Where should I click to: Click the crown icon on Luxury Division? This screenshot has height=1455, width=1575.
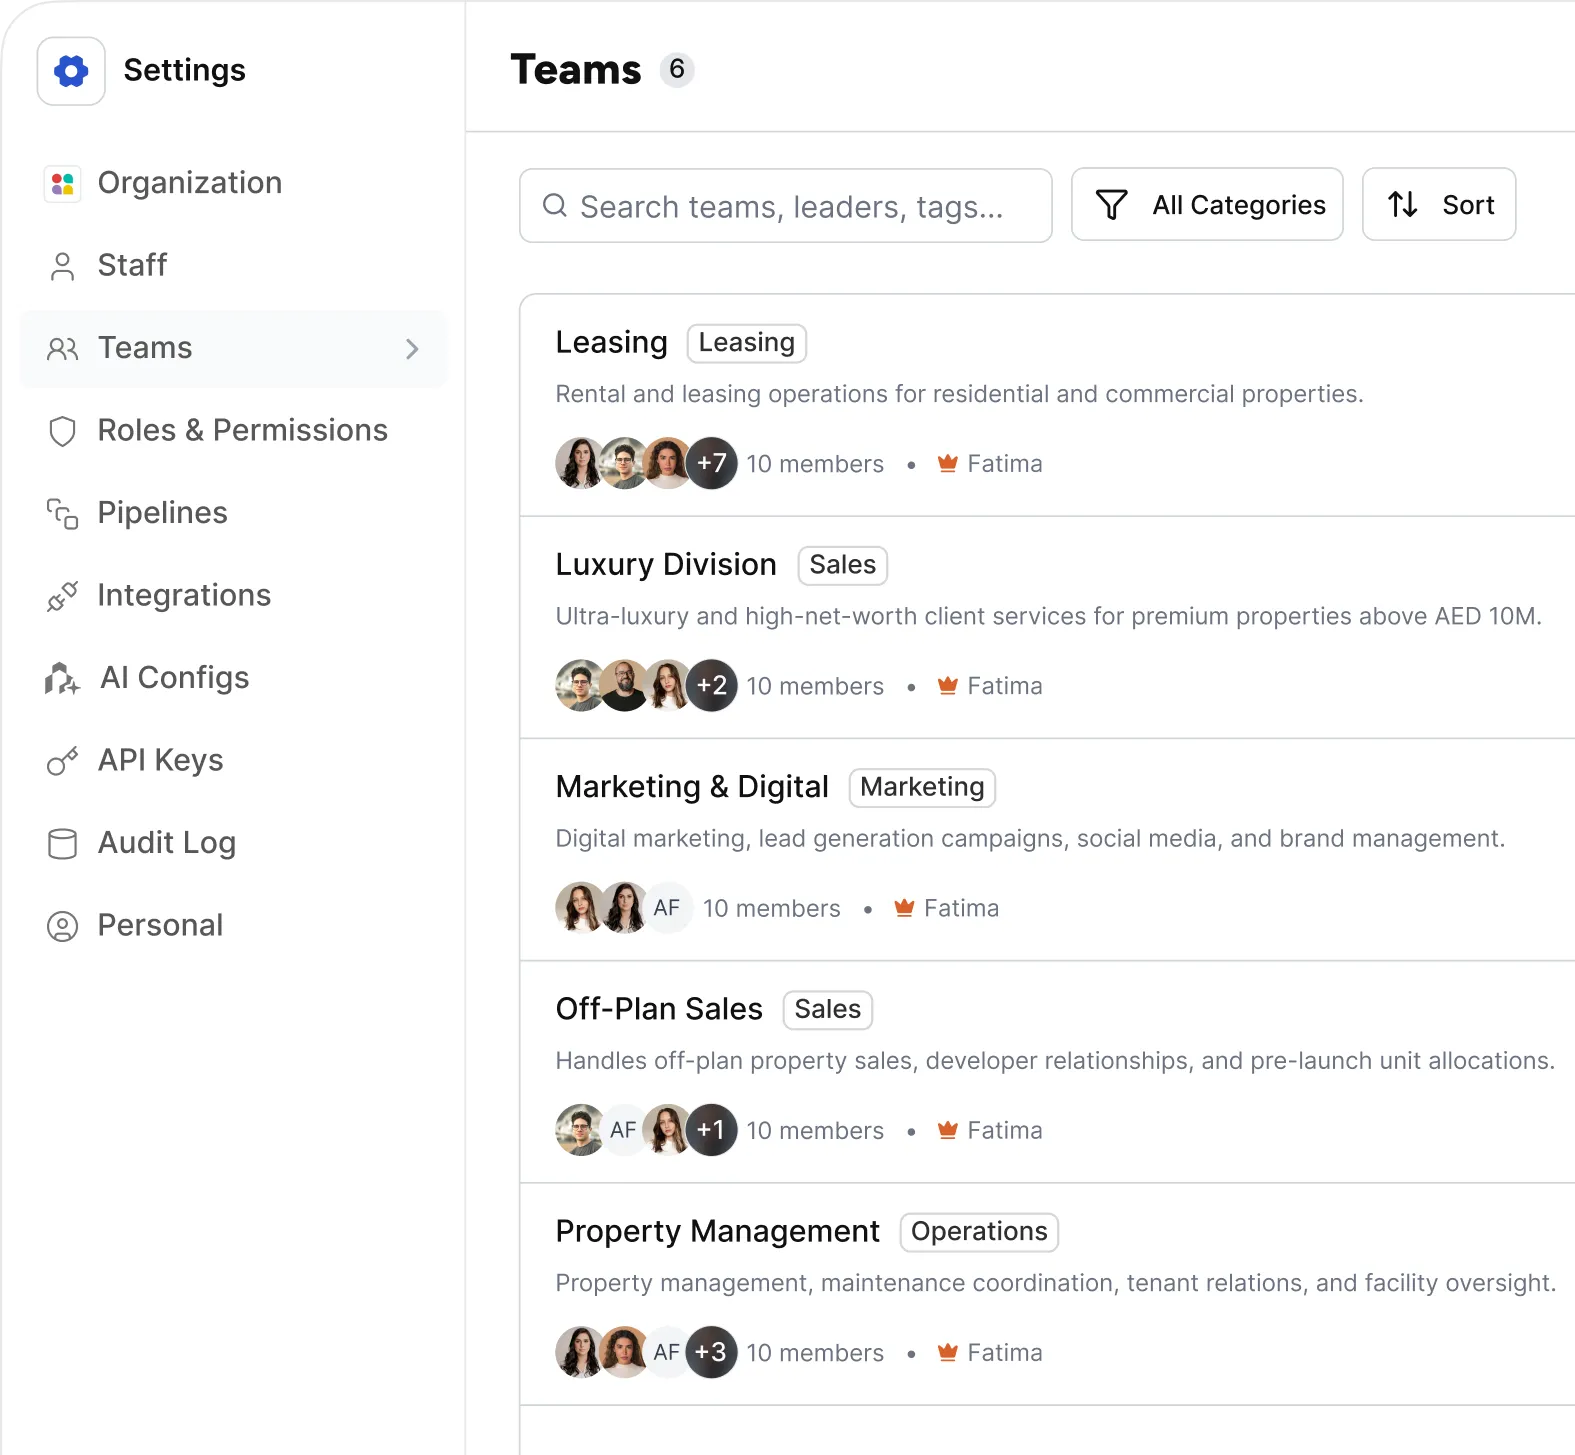click(948, 685)
